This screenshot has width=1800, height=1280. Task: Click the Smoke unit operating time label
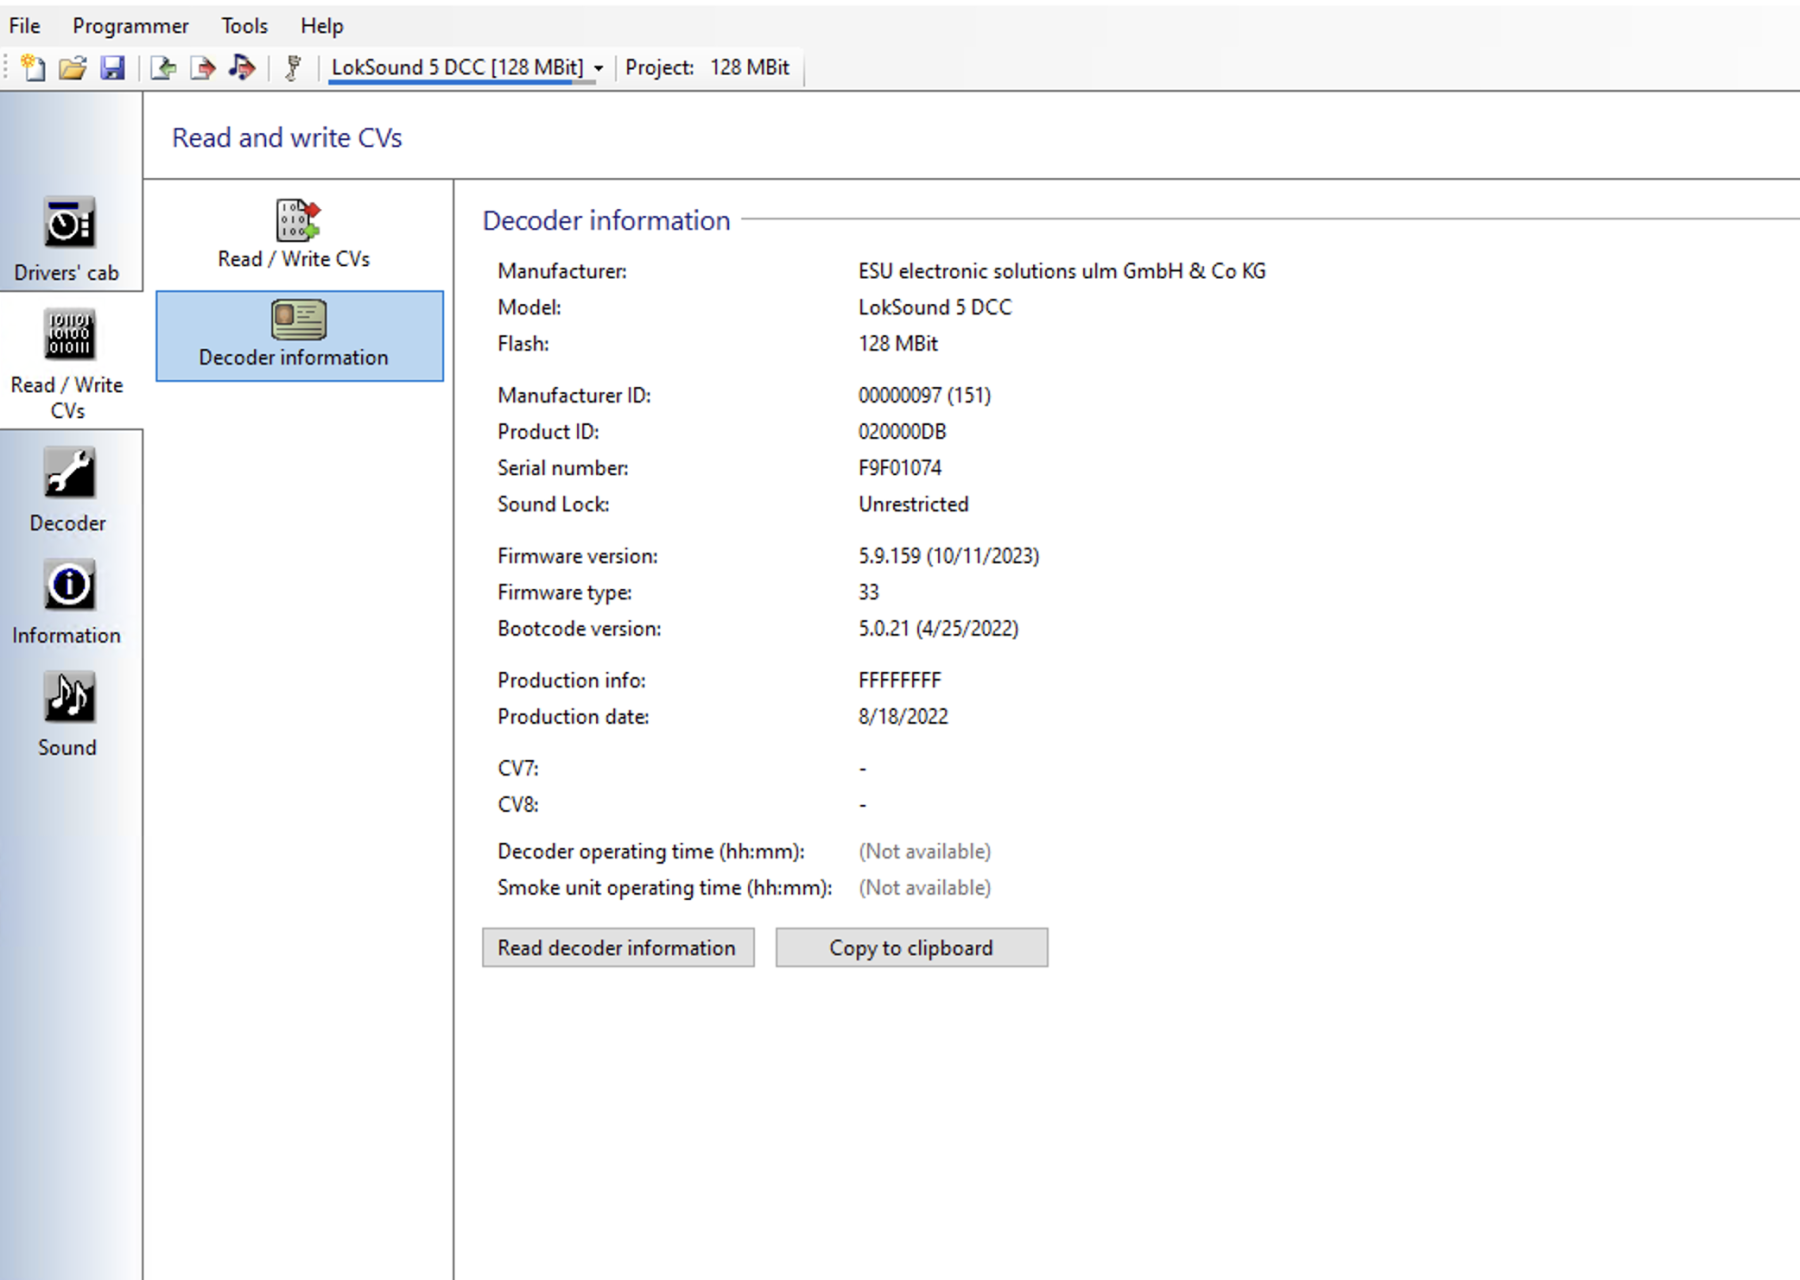pyautogui.click(x=665, y=888)
